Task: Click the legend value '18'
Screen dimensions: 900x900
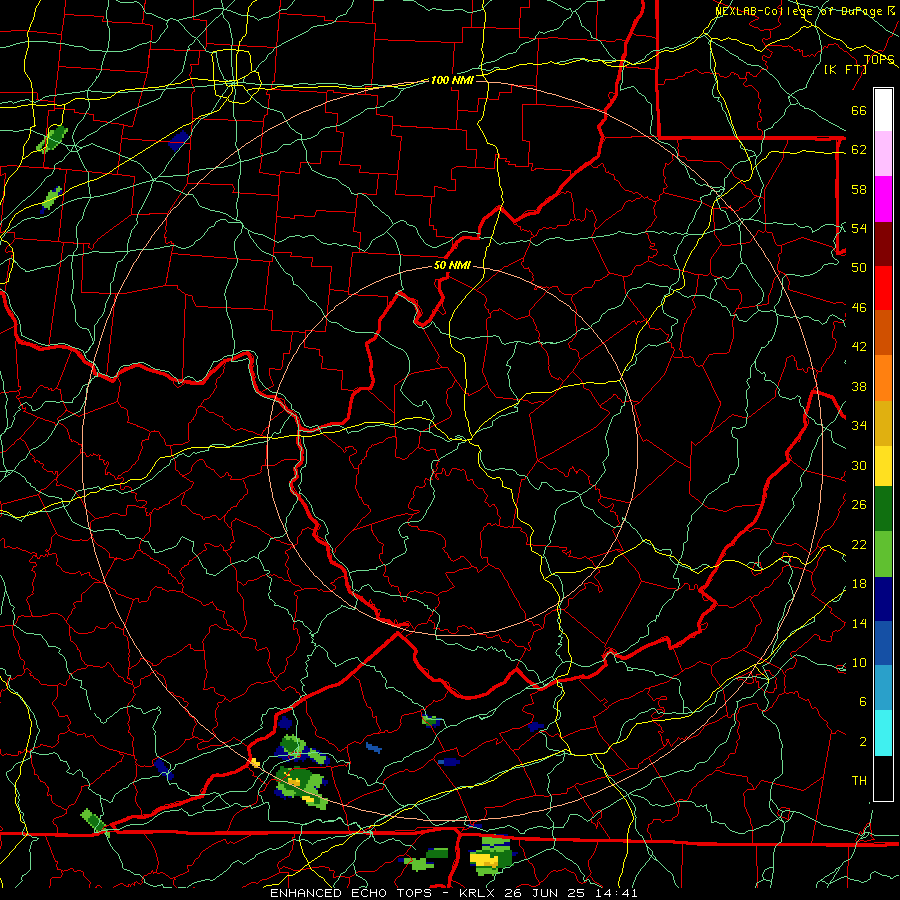Action: click(859, 584)
